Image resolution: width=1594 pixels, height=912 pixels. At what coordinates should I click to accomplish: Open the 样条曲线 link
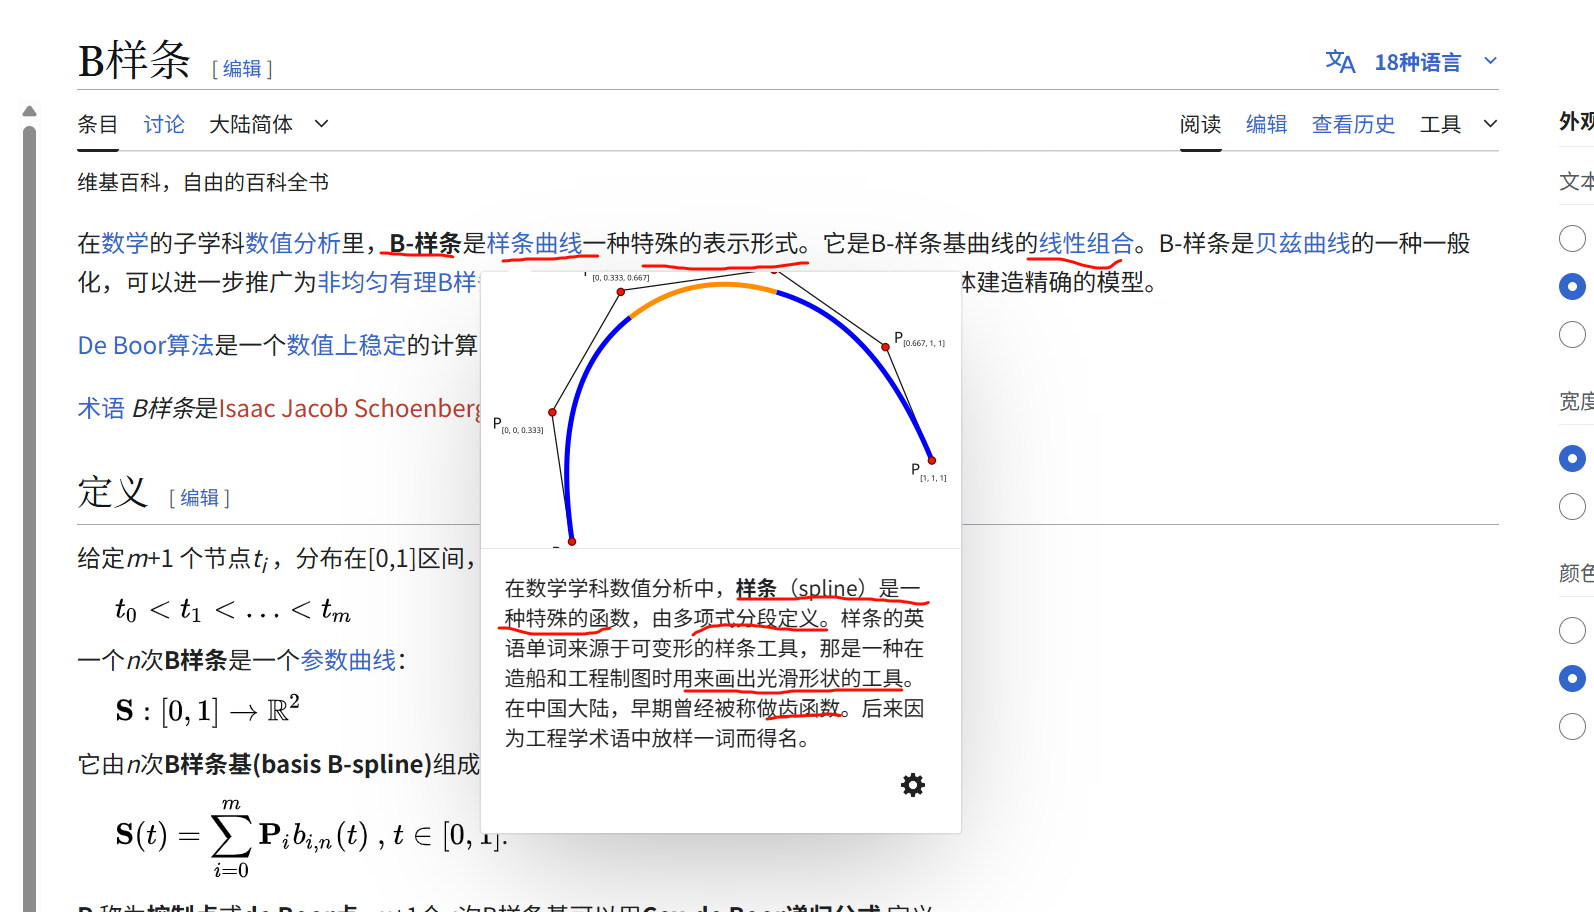(x=534, y=243)
